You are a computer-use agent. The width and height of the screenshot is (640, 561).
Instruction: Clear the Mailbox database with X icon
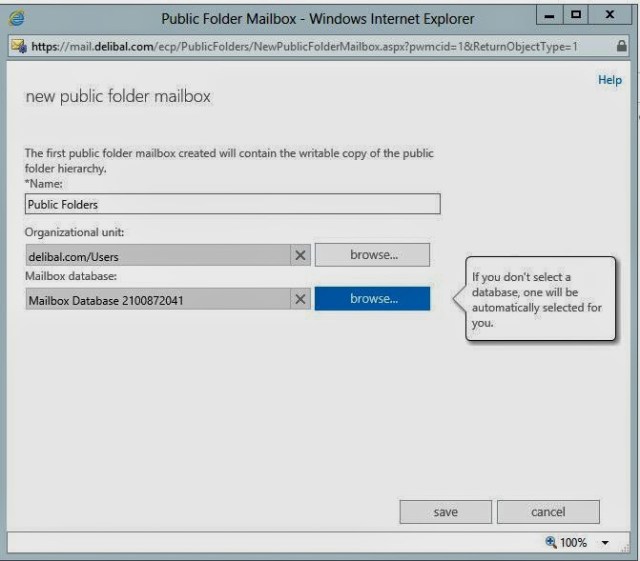click(x=301, y=299)
